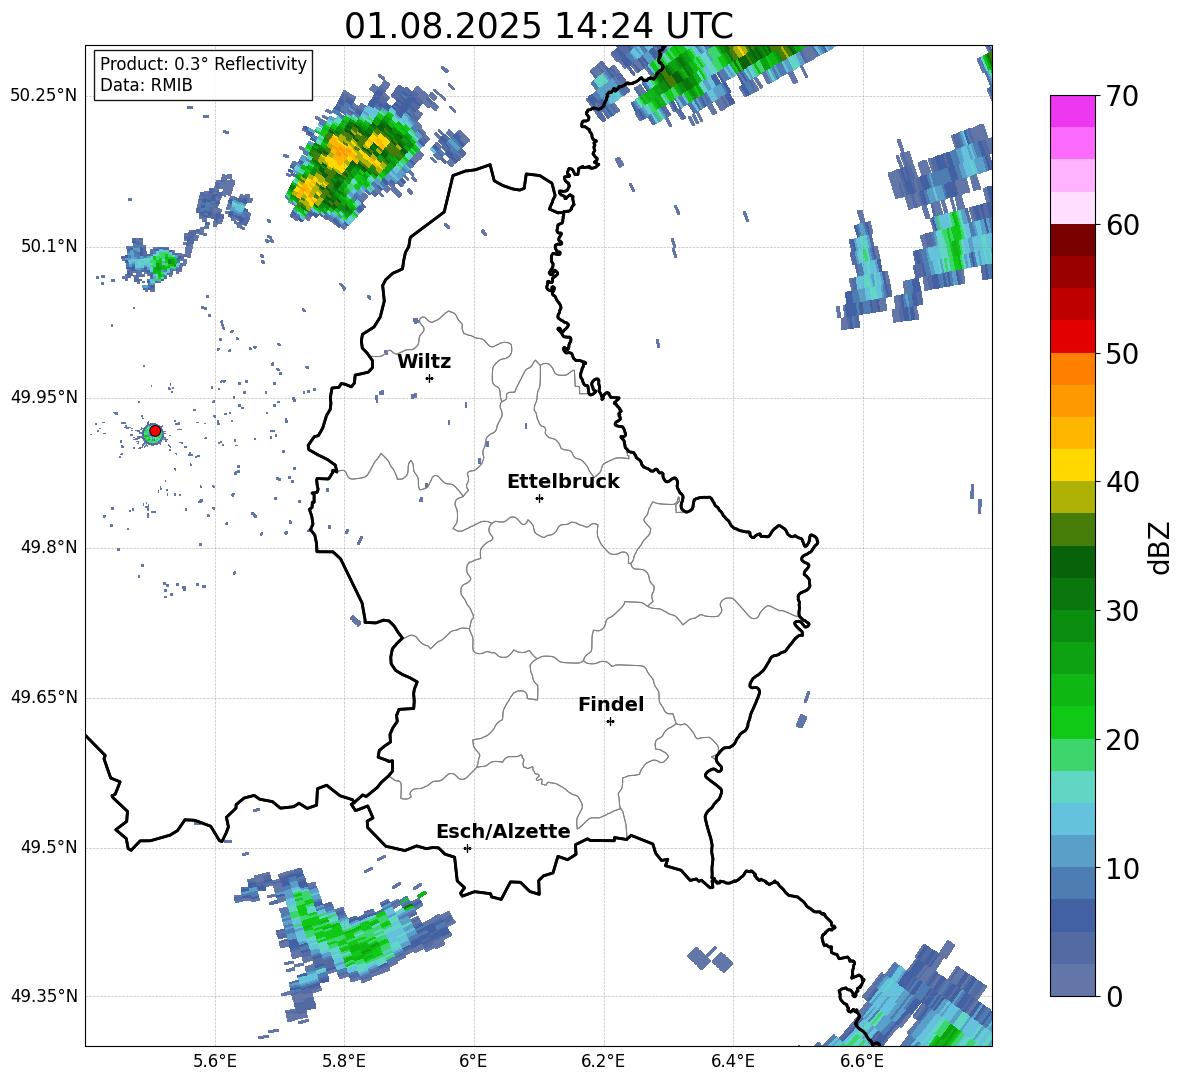Screen dimensions: 1184x1081
Task: Click the cross marker under Ettelbruck
Action: pyautogui.click(x=539, y=498)
